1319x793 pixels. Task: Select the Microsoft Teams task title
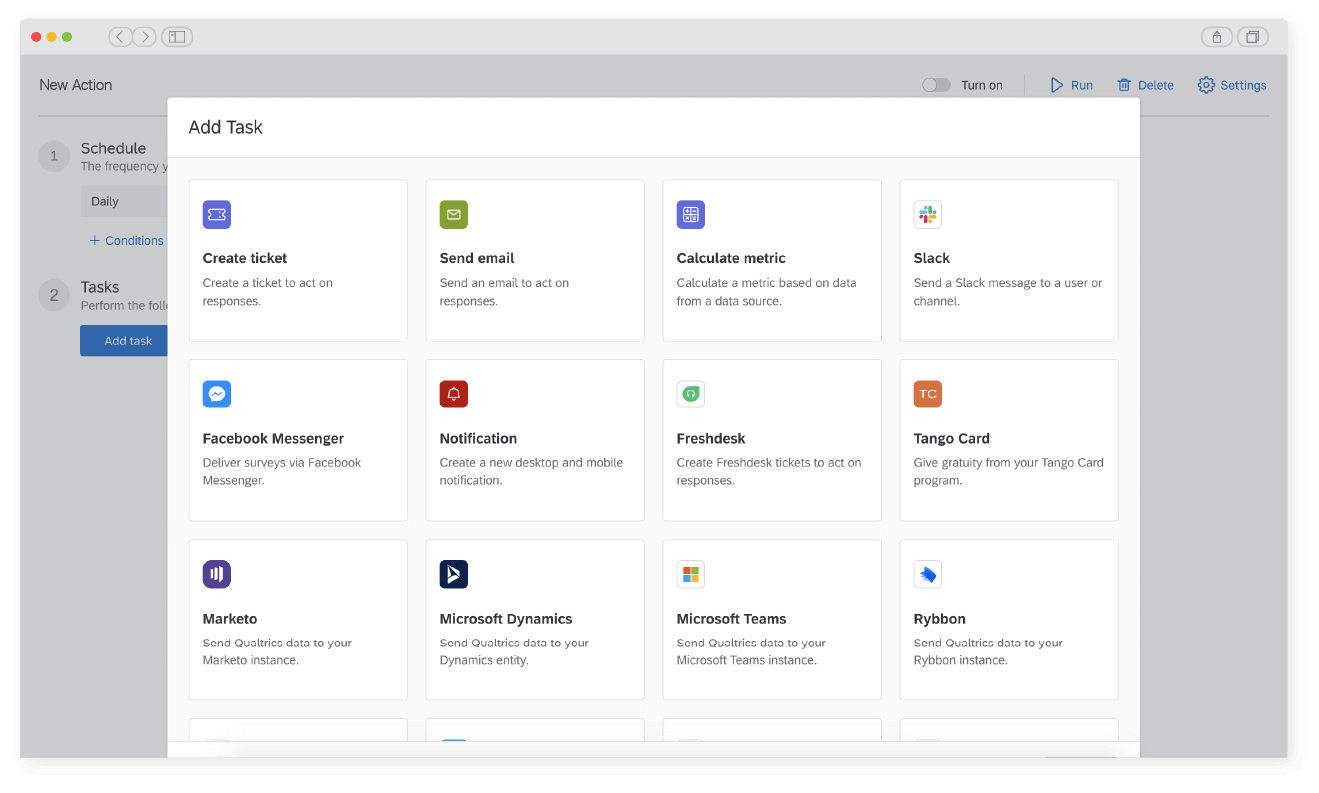tap(732, 619)
